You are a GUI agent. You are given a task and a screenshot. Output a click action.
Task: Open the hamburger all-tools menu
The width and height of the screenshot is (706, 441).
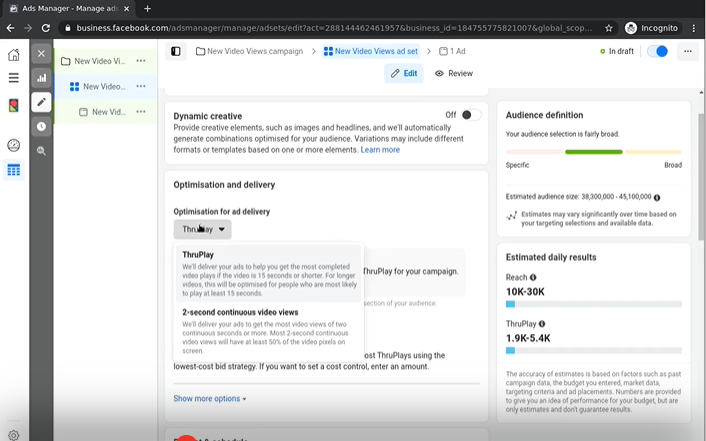(x=14, y=78)
